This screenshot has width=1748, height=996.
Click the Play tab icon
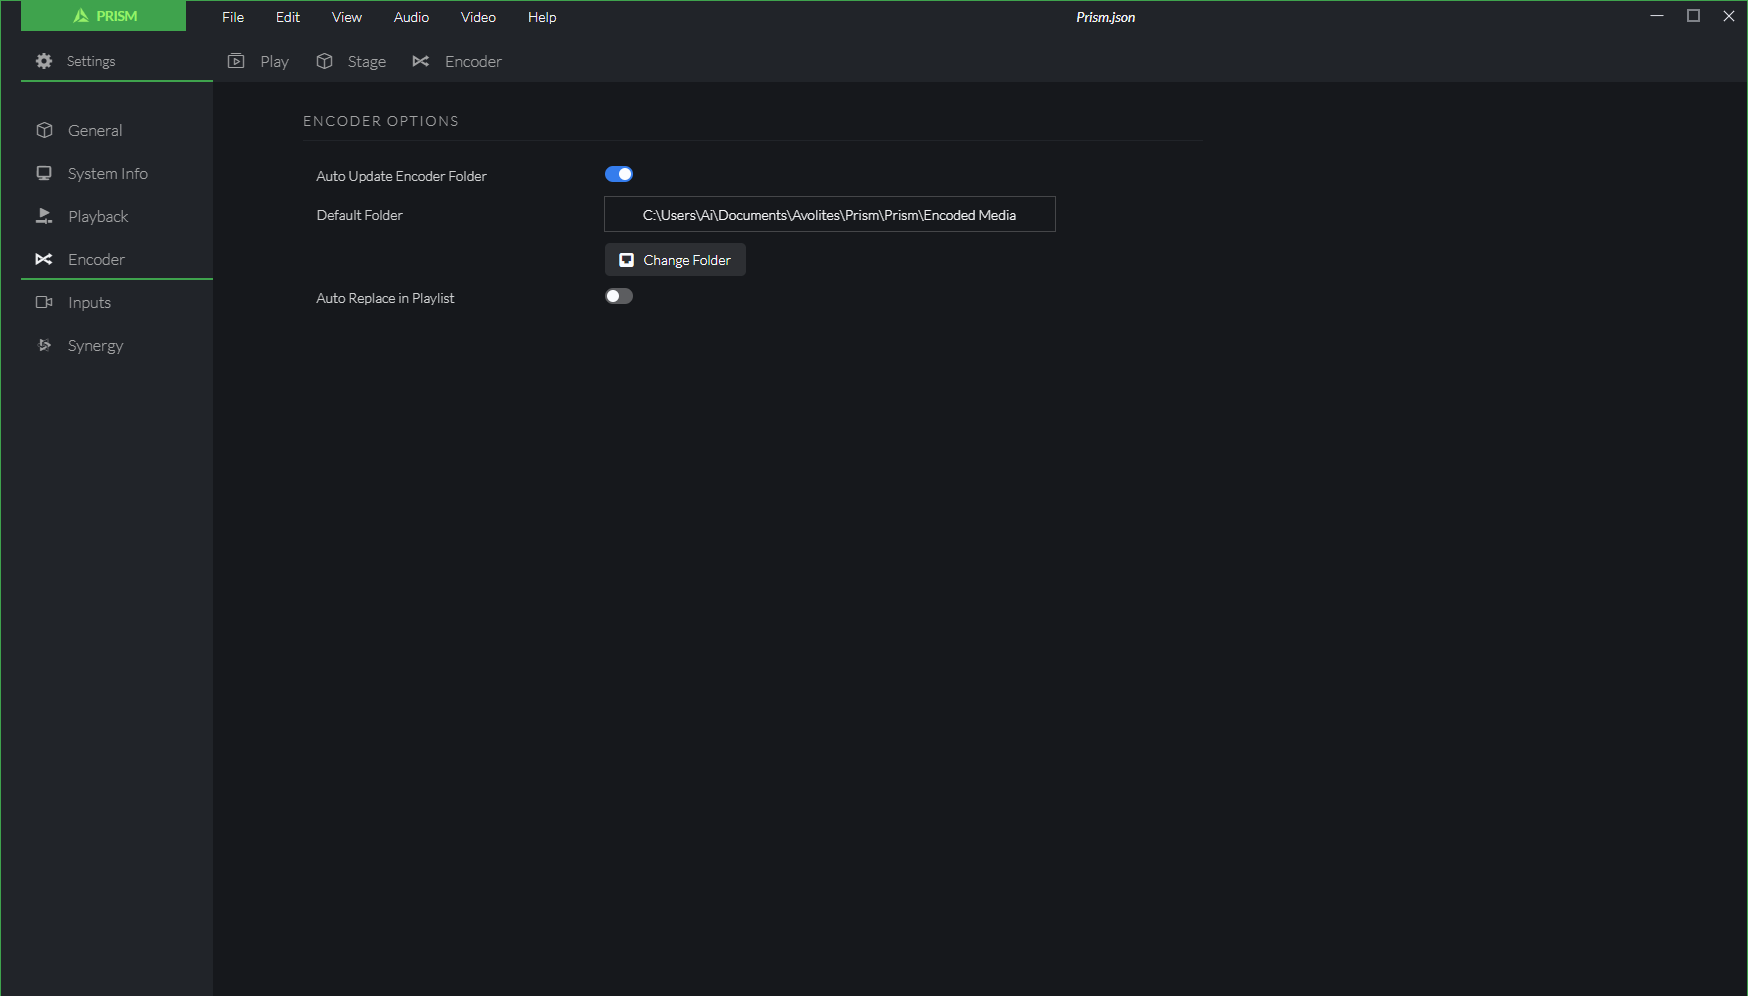[x=236, y=61]
